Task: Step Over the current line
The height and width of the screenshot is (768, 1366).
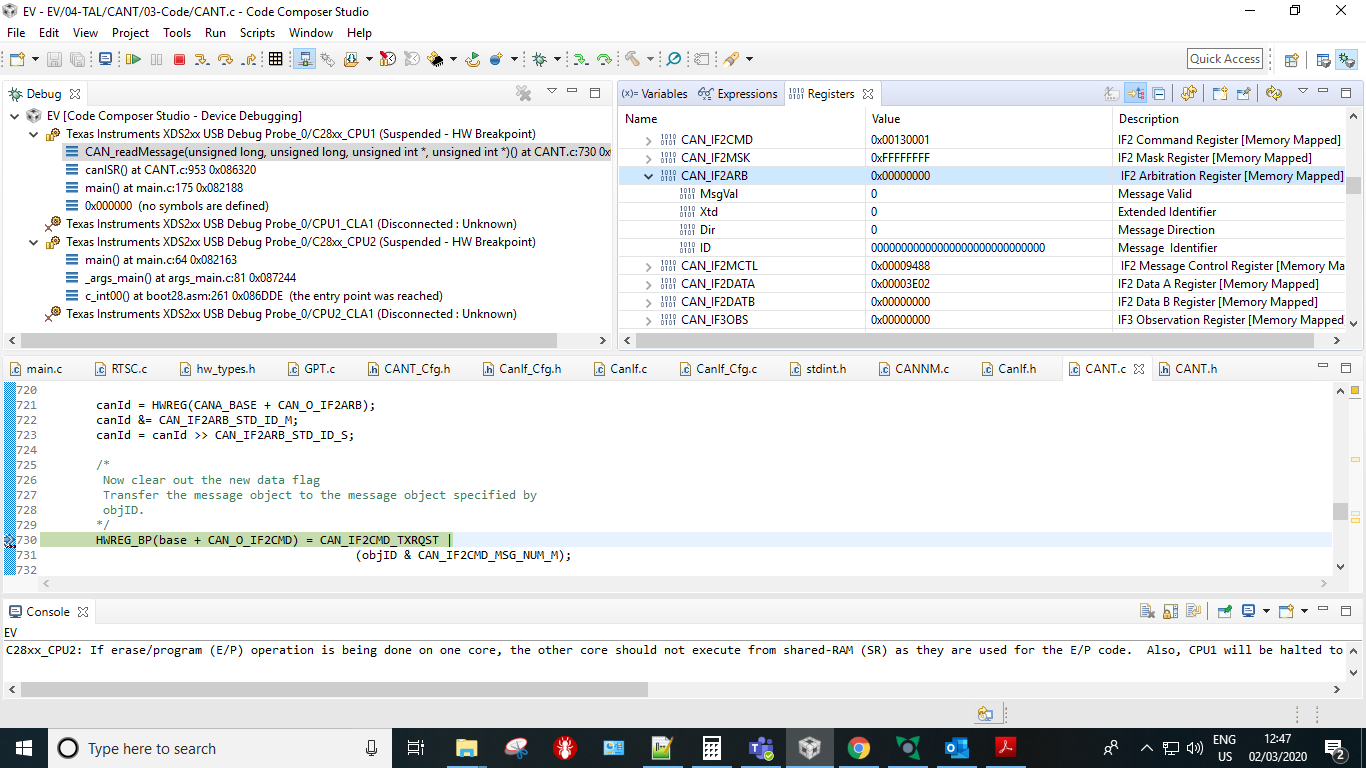Action: (x=226, y=59)
